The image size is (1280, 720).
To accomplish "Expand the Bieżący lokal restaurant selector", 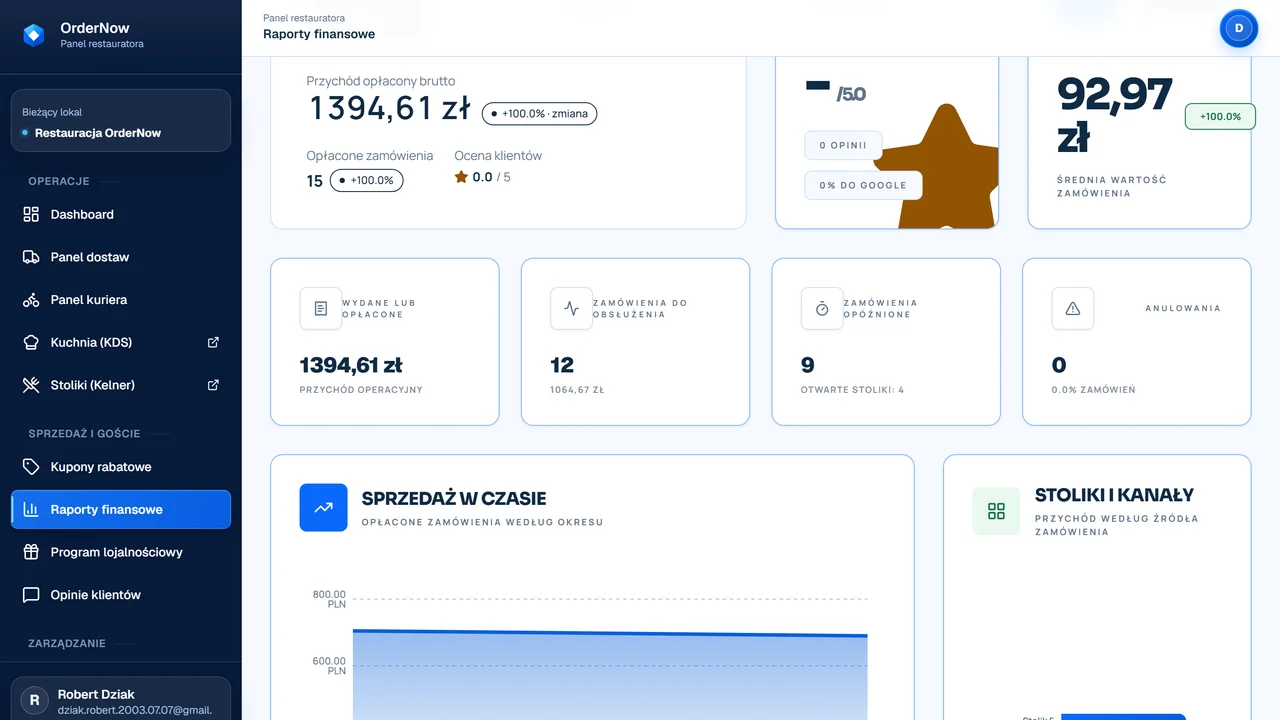I will click(x=121, y=121).
